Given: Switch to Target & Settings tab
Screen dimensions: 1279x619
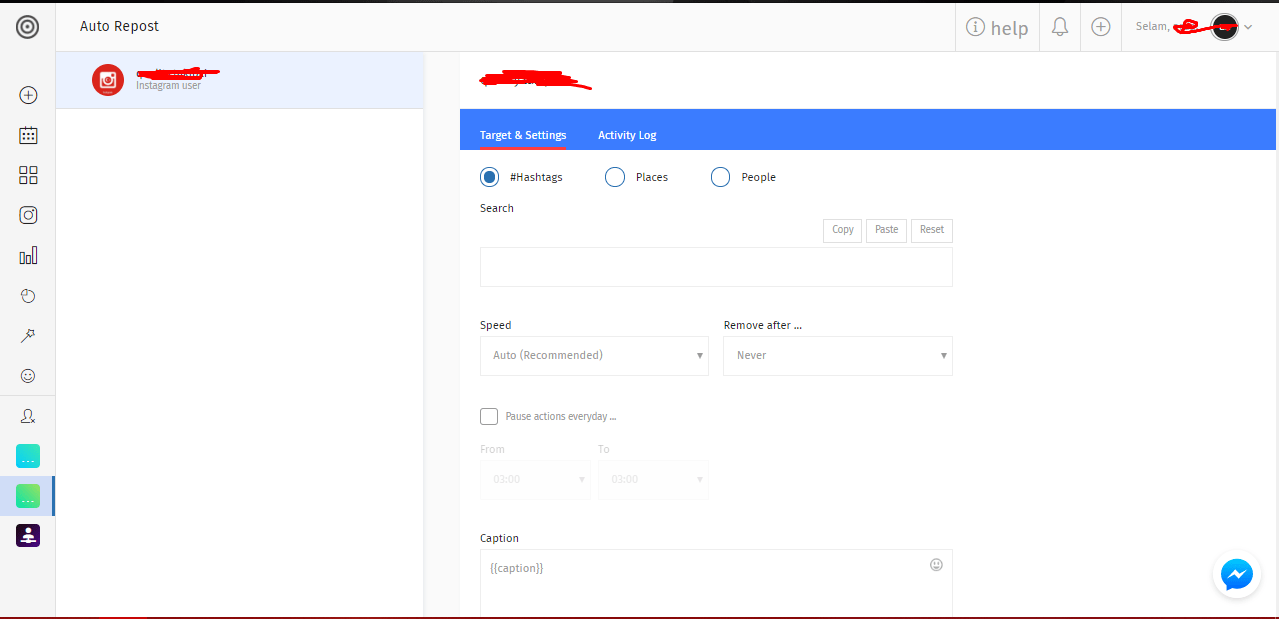Looking at the screenshot, I should click(523, 135).
